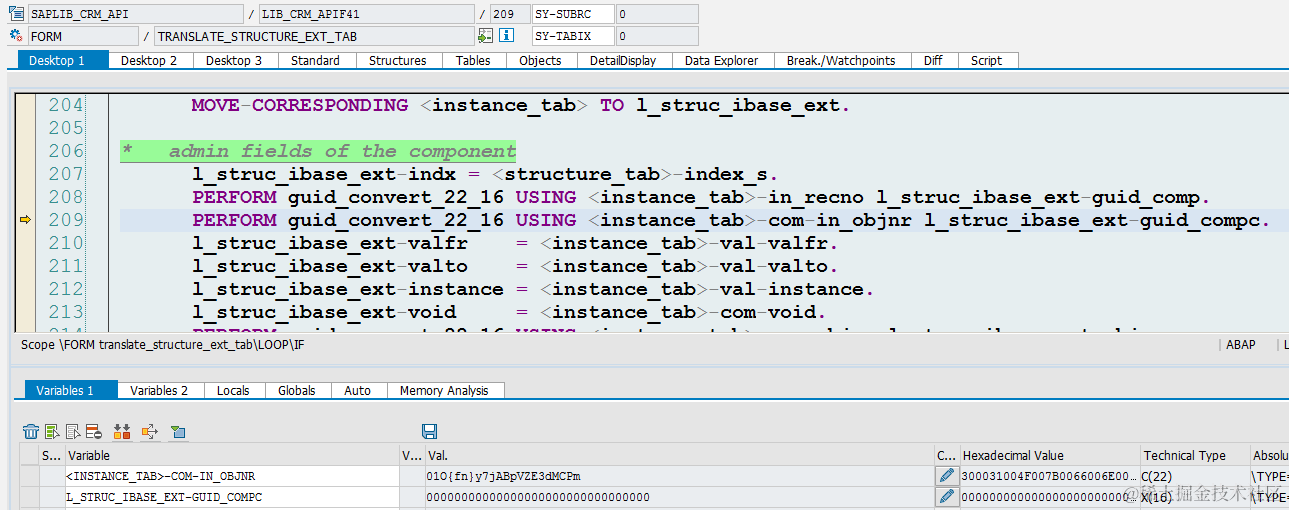Select variable cell L_STRUC_IBASE_EXT-GUID_COMPC

click(x=232, y=497)
